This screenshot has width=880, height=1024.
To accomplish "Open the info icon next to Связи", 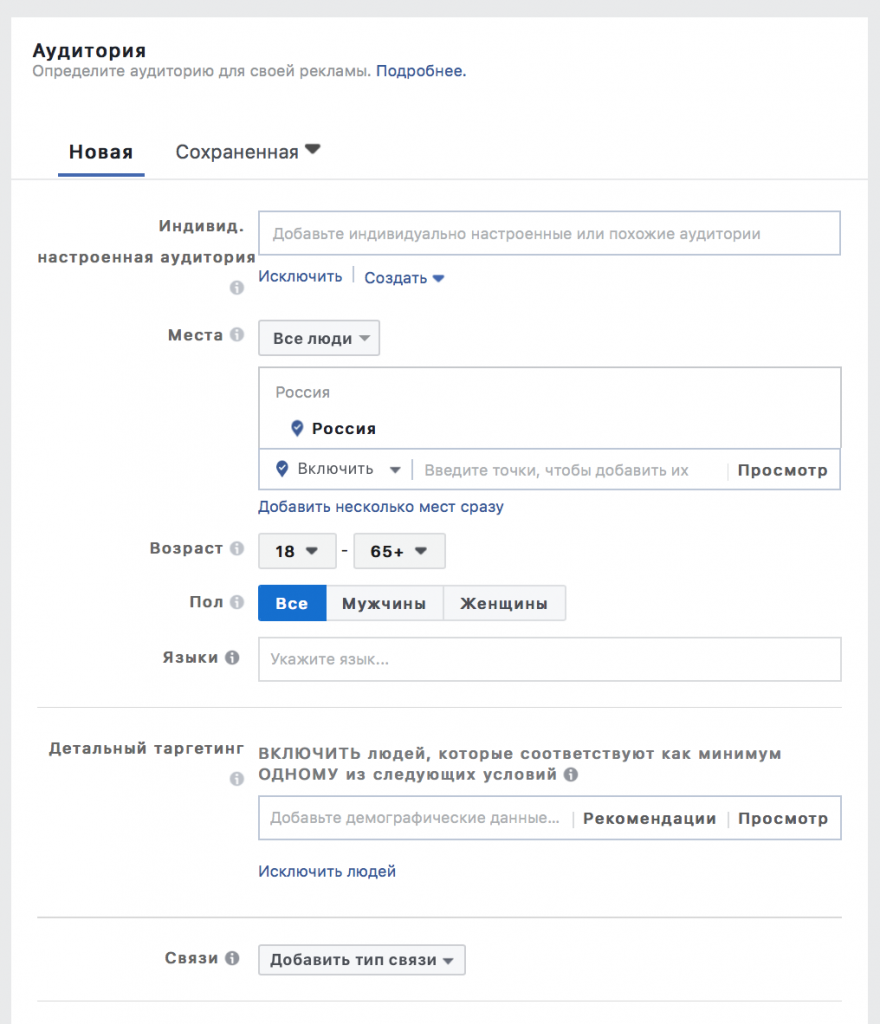I will (x=232, y=957).
